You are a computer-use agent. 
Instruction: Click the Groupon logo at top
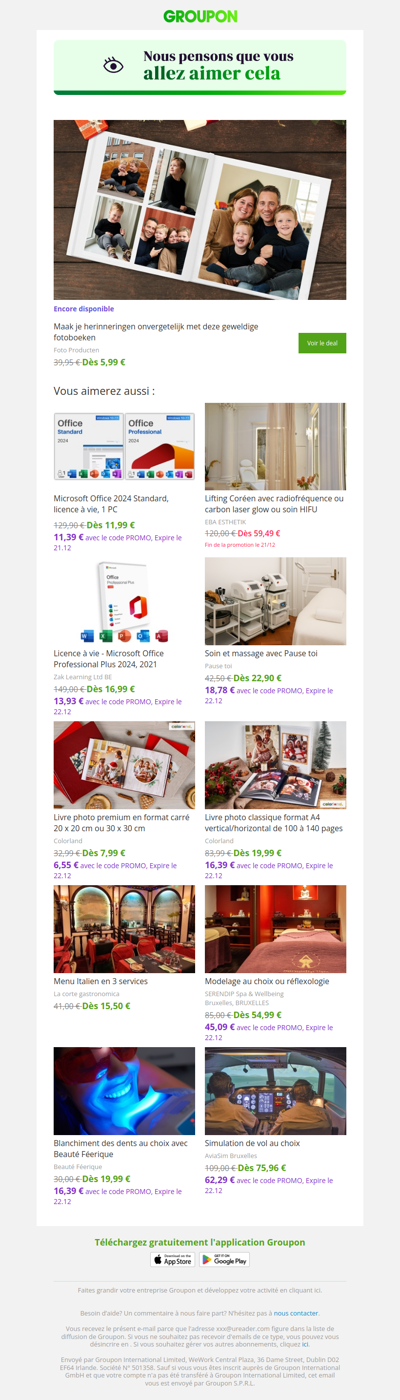click(x=200, y=16)
